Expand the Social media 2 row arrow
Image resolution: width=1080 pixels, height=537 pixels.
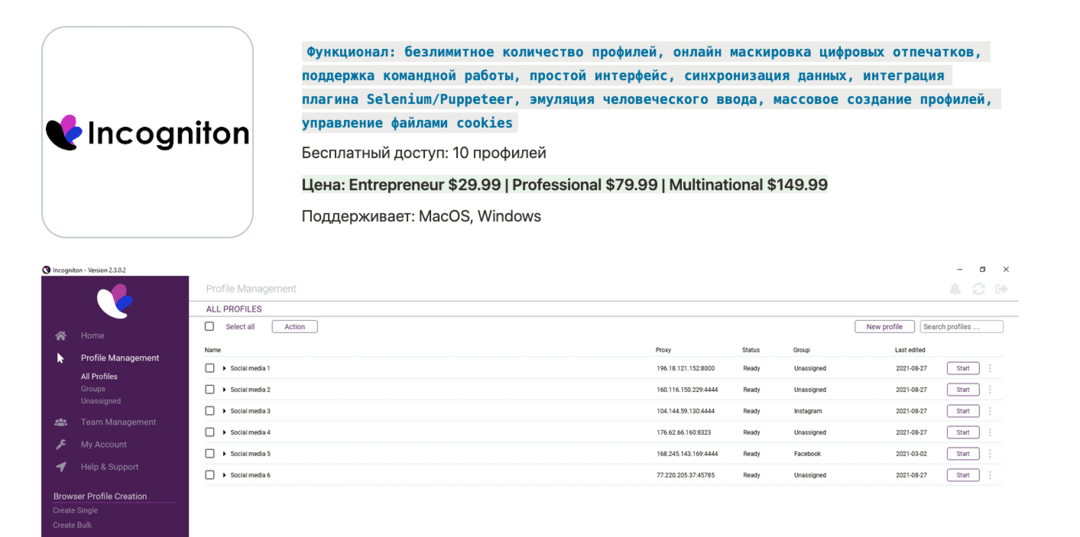(x=225, y=390)
